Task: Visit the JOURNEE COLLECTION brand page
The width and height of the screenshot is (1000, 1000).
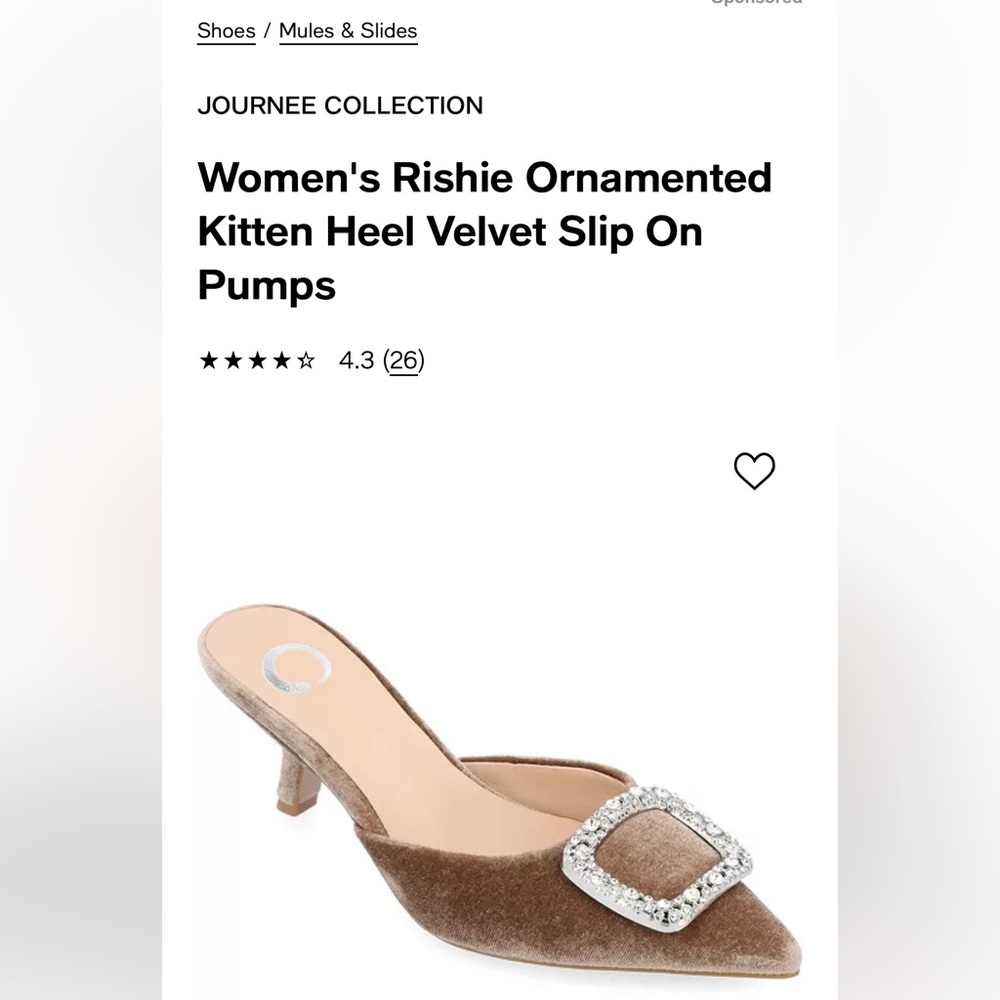Action: 340,105
